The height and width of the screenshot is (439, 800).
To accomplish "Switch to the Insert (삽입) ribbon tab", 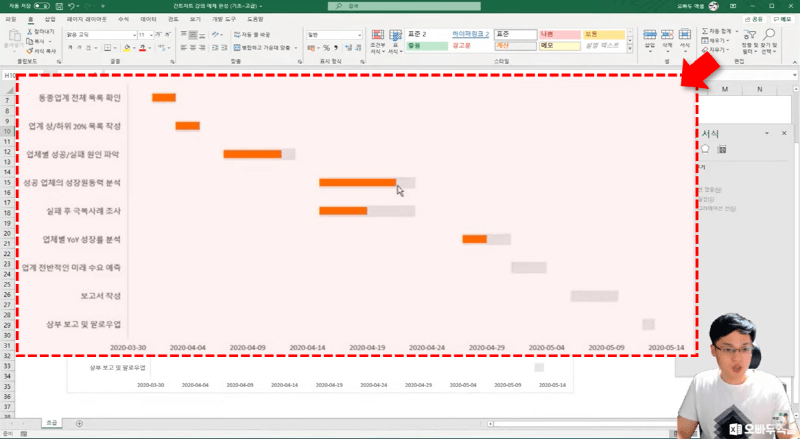I will 50,19.
